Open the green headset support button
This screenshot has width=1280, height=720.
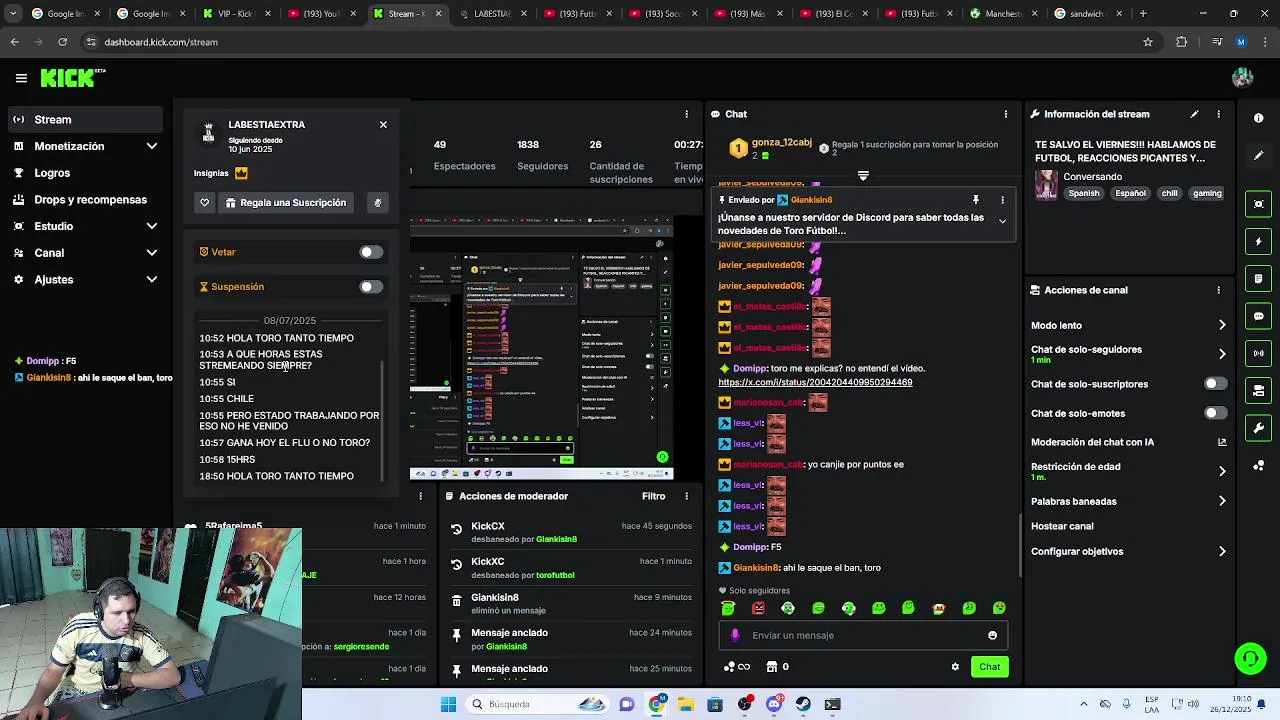pyautogui.click(x=1250, y=658)
